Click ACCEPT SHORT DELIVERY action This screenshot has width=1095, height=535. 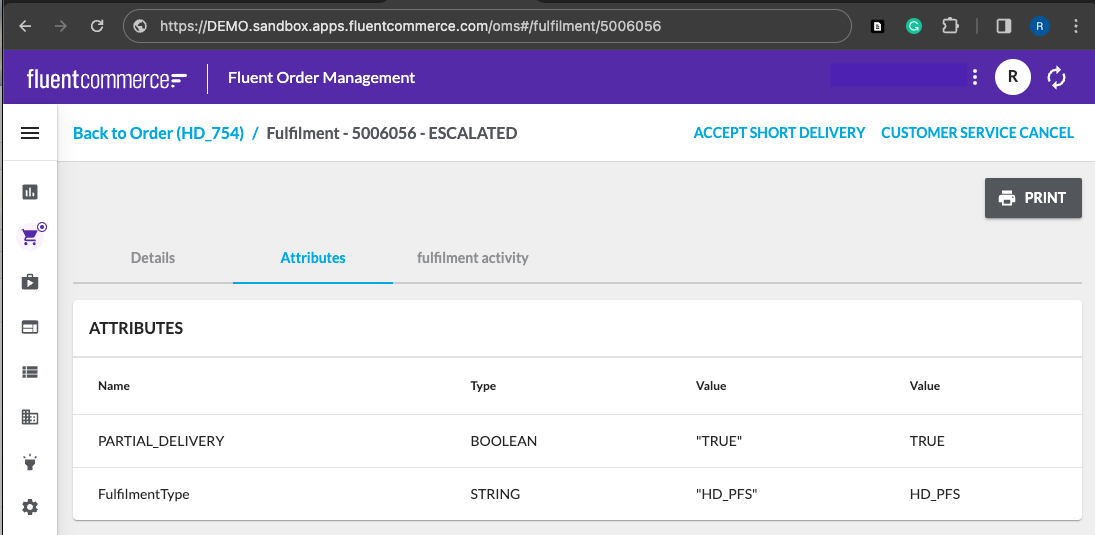pos(779,133)
